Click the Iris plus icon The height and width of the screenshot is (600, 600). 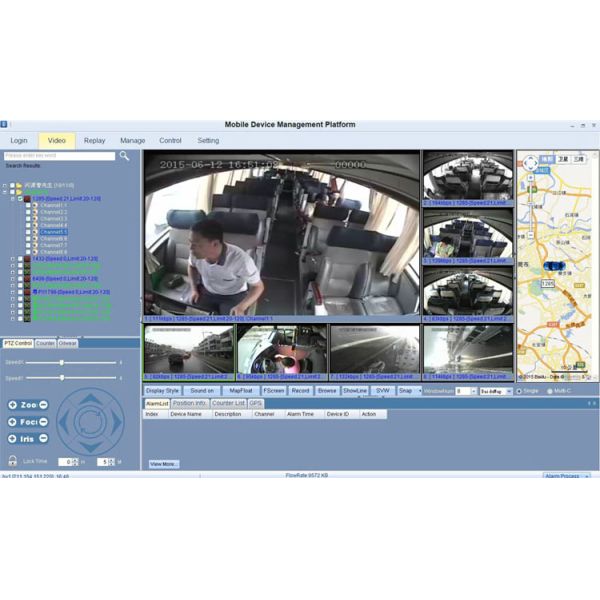[x=12, y=438]
